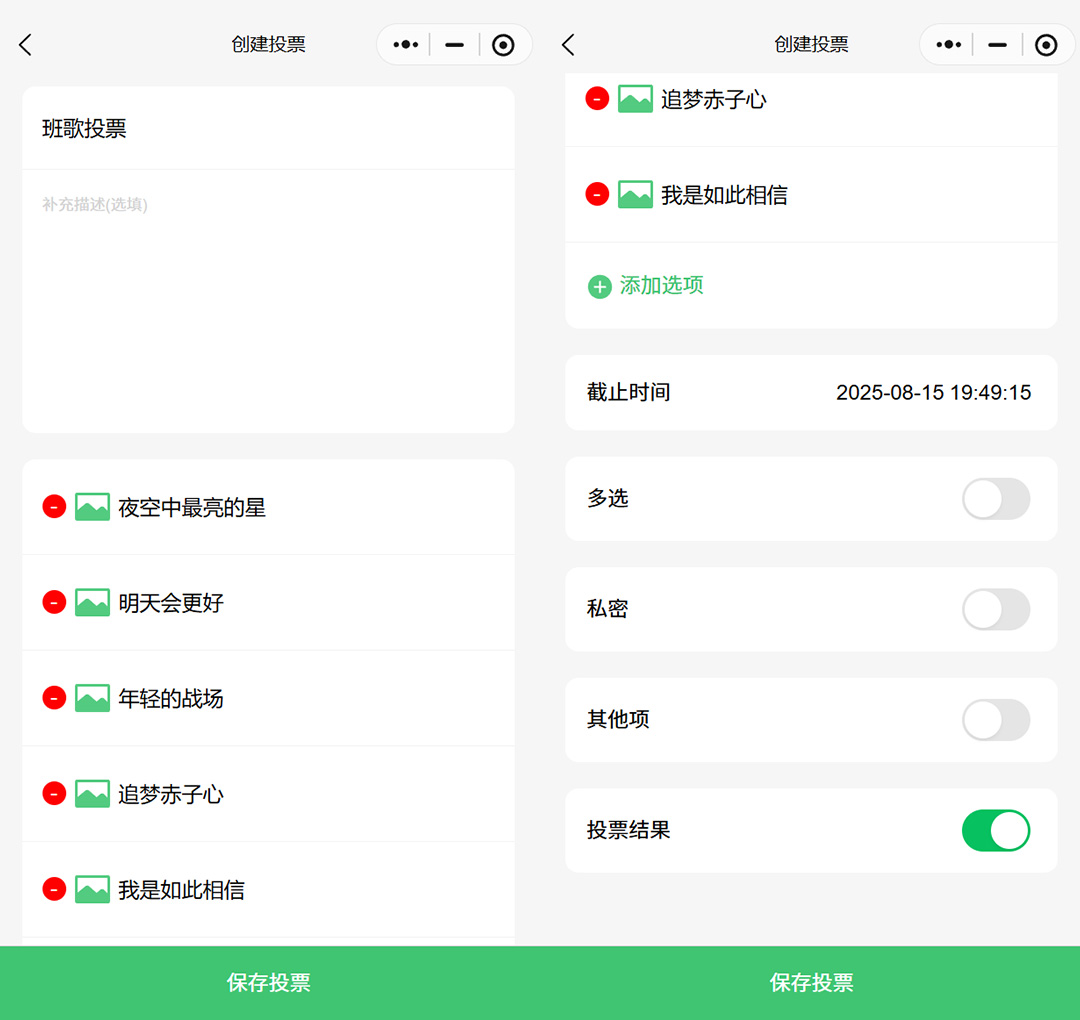Enable the 其他项 switch
1080x1020 pixels.
(x=995, y=720)
